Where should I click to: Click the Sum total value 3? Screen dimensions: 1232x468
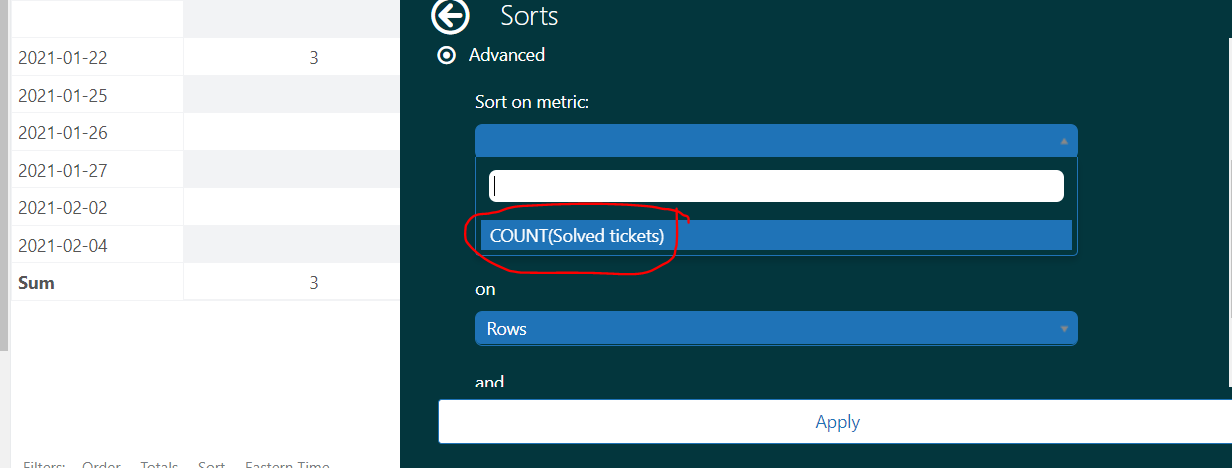point(313,283)
